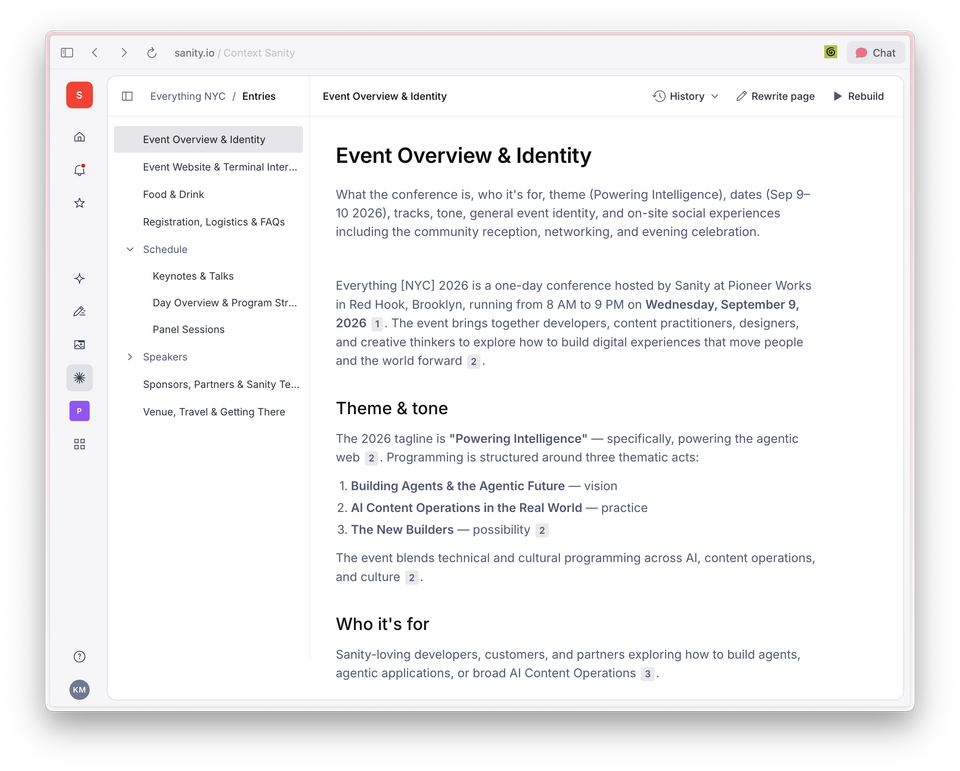
Task: Open Sponsors, Partners & Sanity Te... entry
Action: (208, 385)
